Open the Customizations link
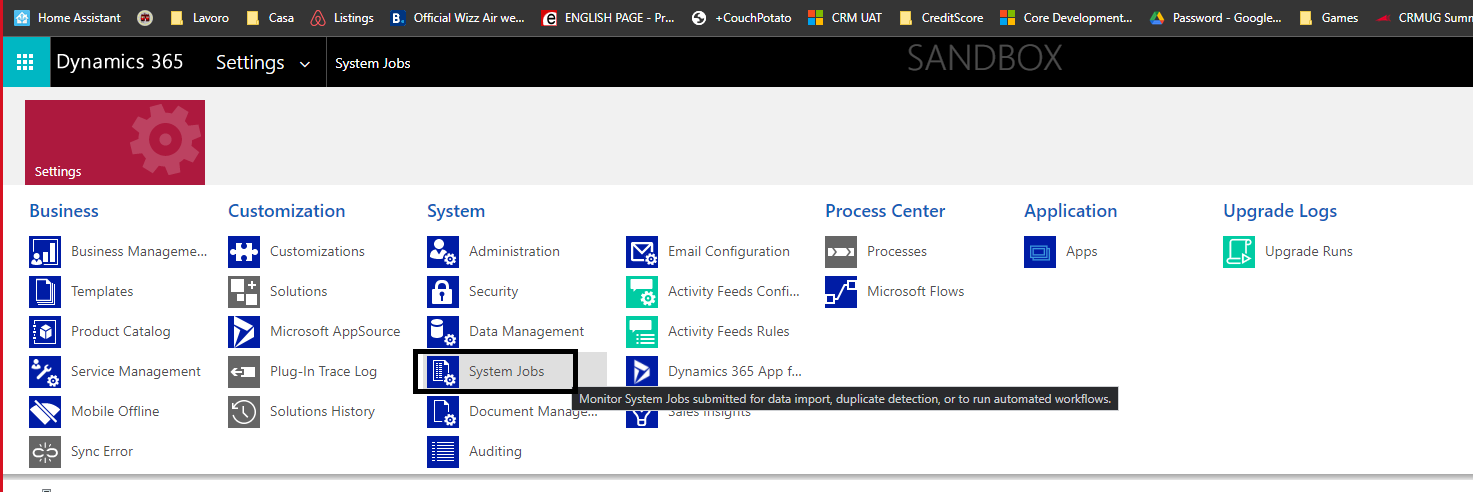1473x492 pixels. coord(317,252)
